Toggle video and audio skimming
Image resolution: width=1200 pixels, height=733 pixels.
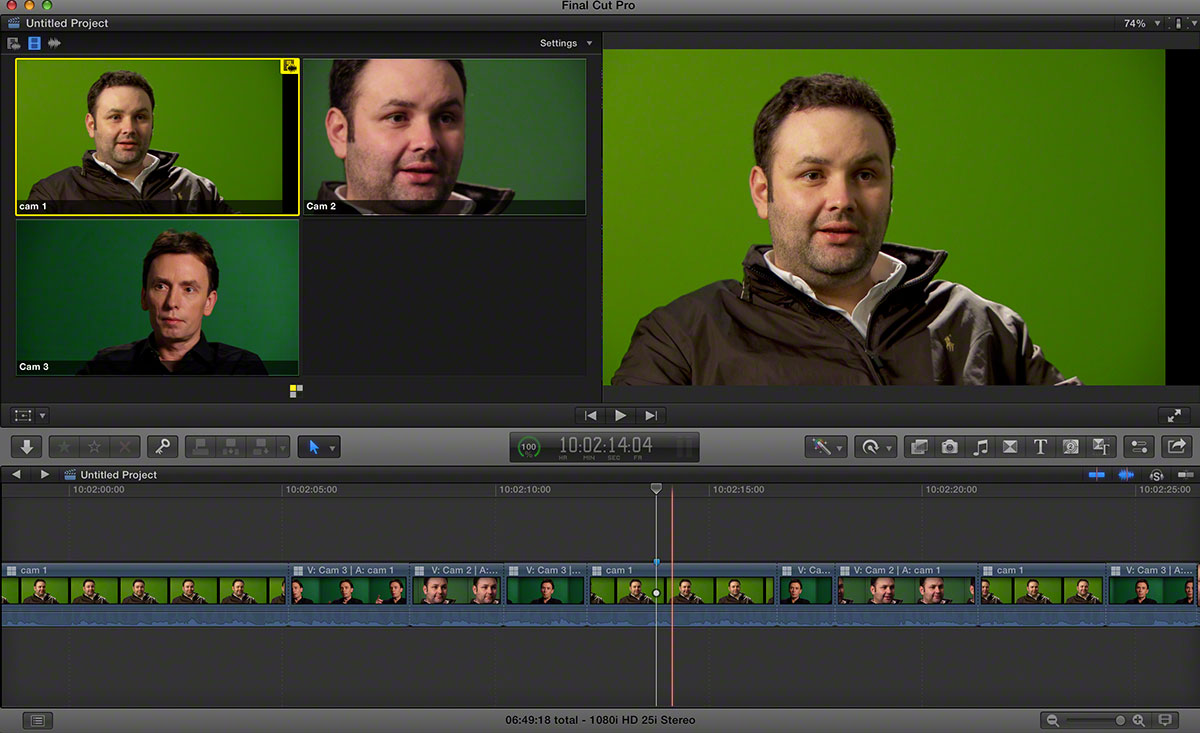point(1097,474)
